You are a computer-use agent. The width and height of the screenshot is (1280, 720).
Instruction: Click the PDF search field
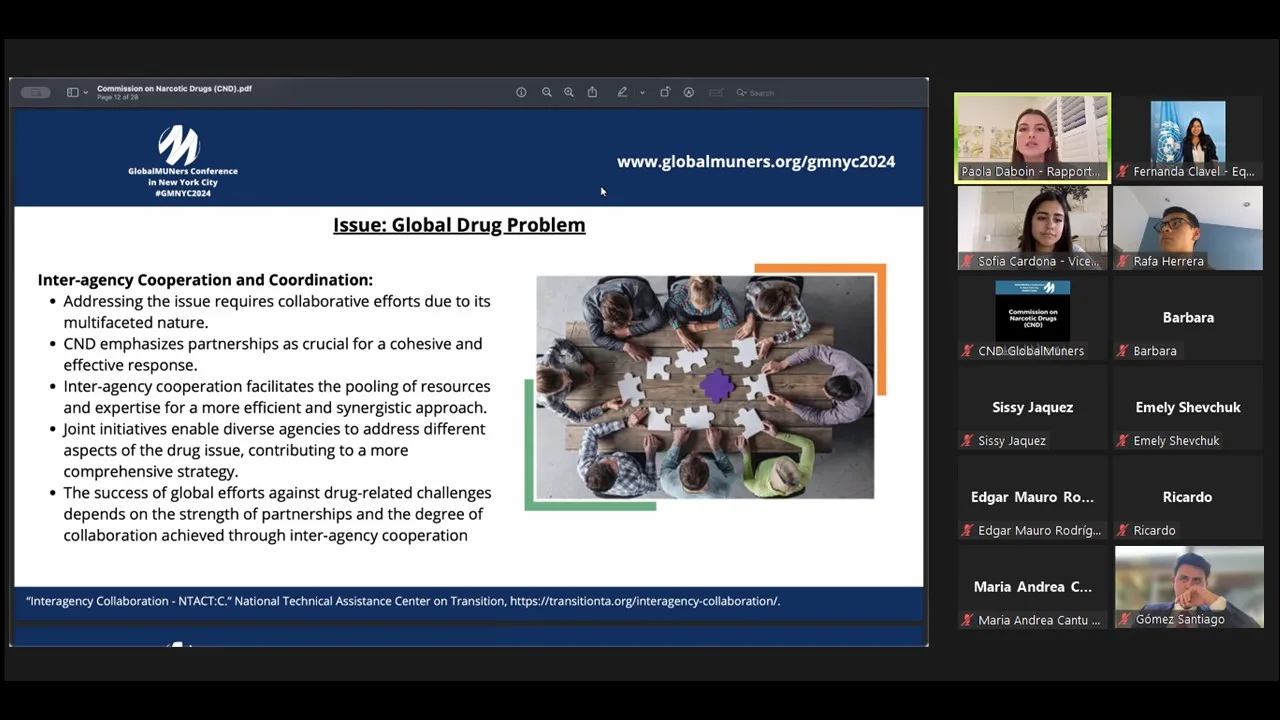(762, 93)
